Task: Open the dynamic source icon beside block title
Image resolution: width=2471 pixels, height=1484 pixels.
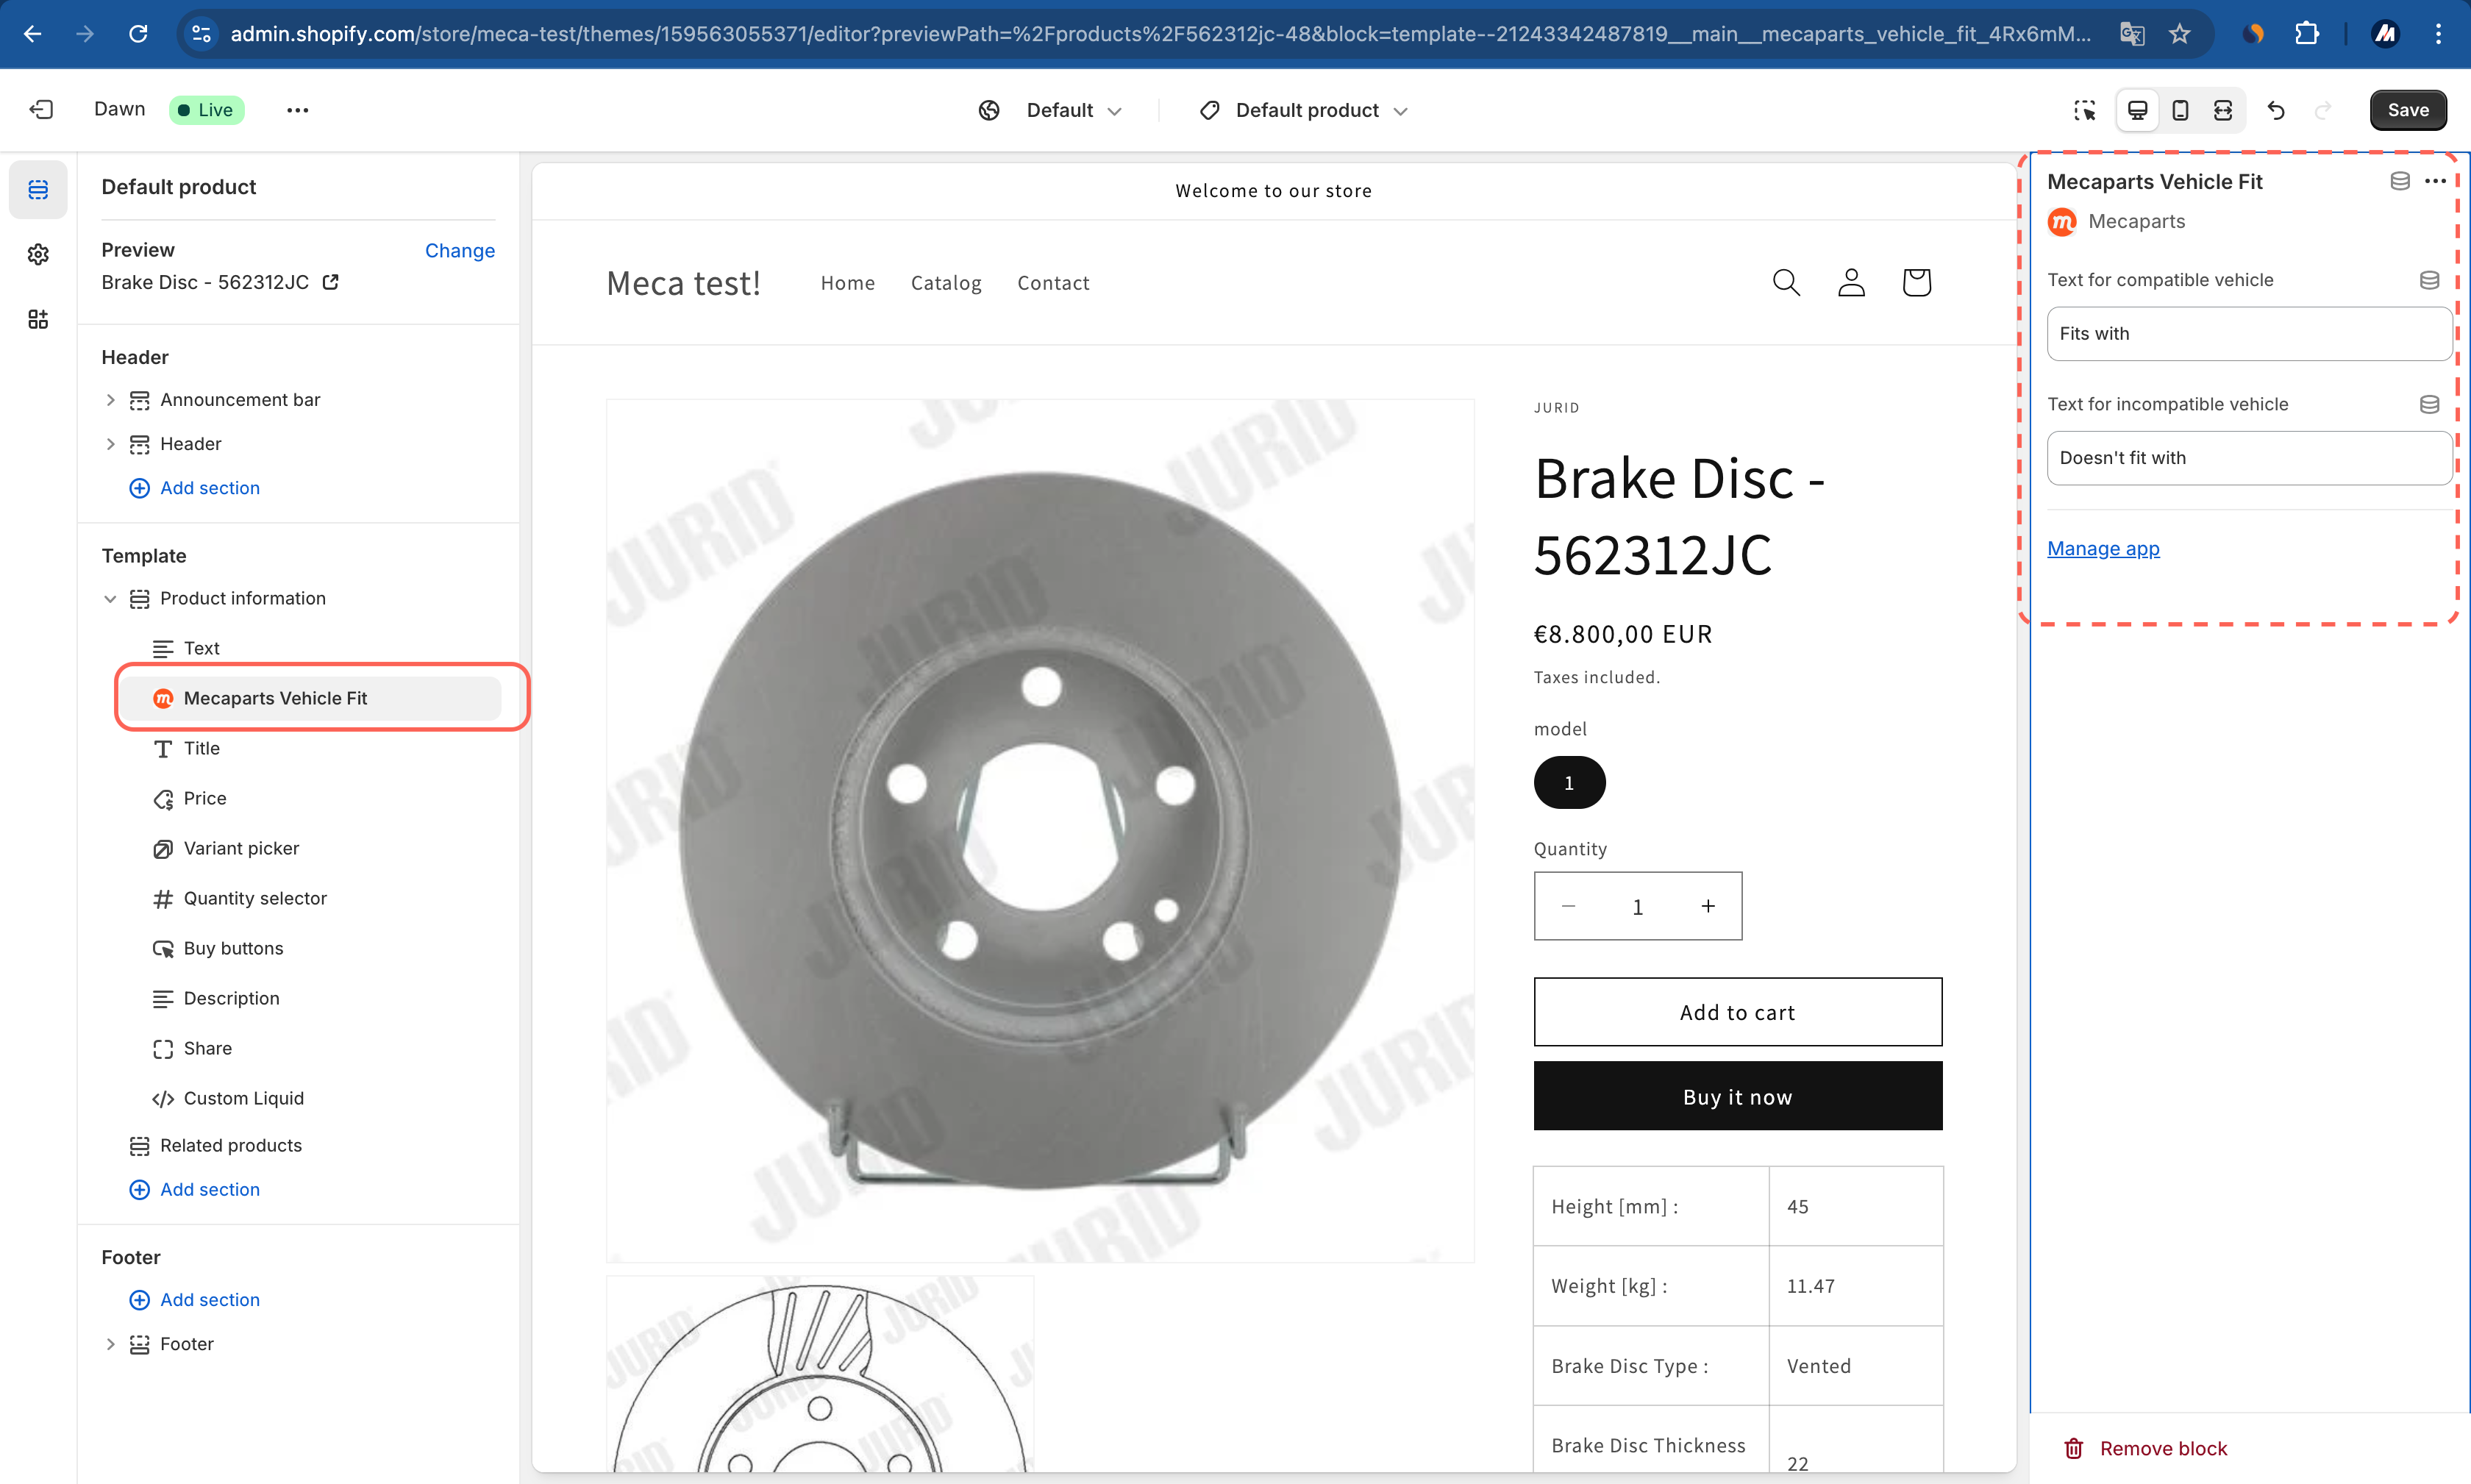Action: (x=2399, y=181)
